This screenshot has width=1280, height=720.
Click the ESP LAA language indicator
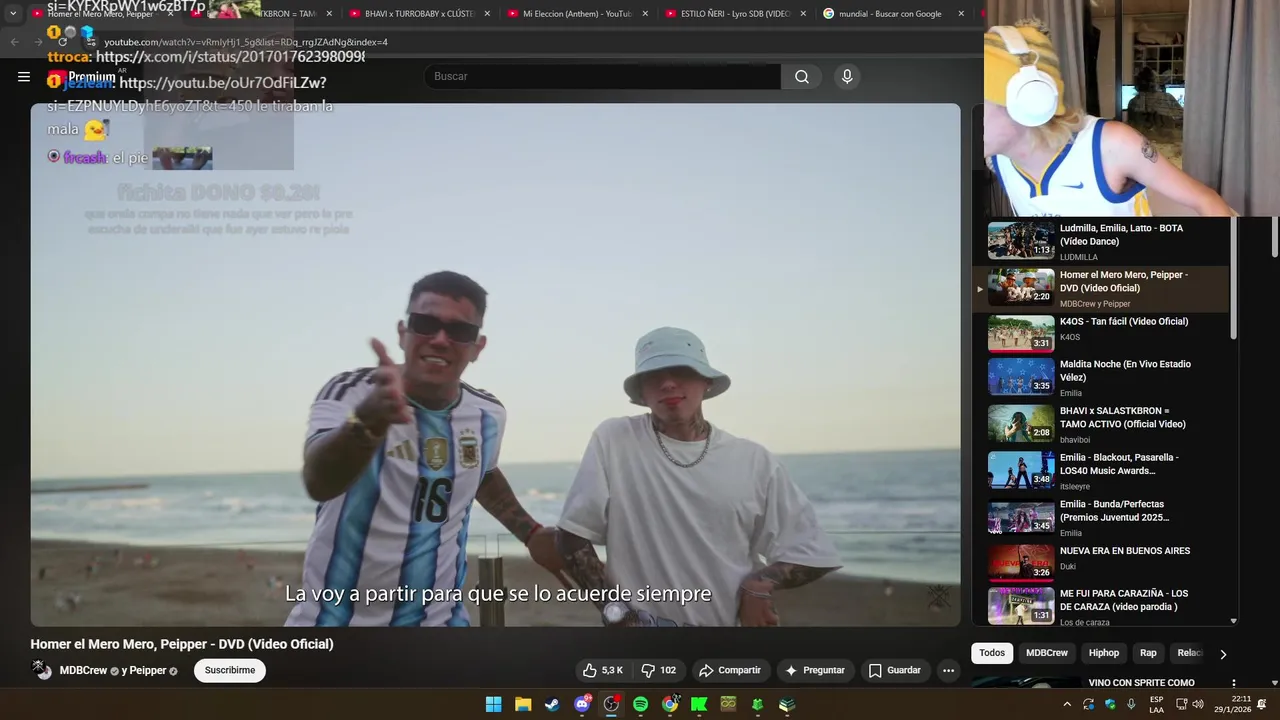1156,704
